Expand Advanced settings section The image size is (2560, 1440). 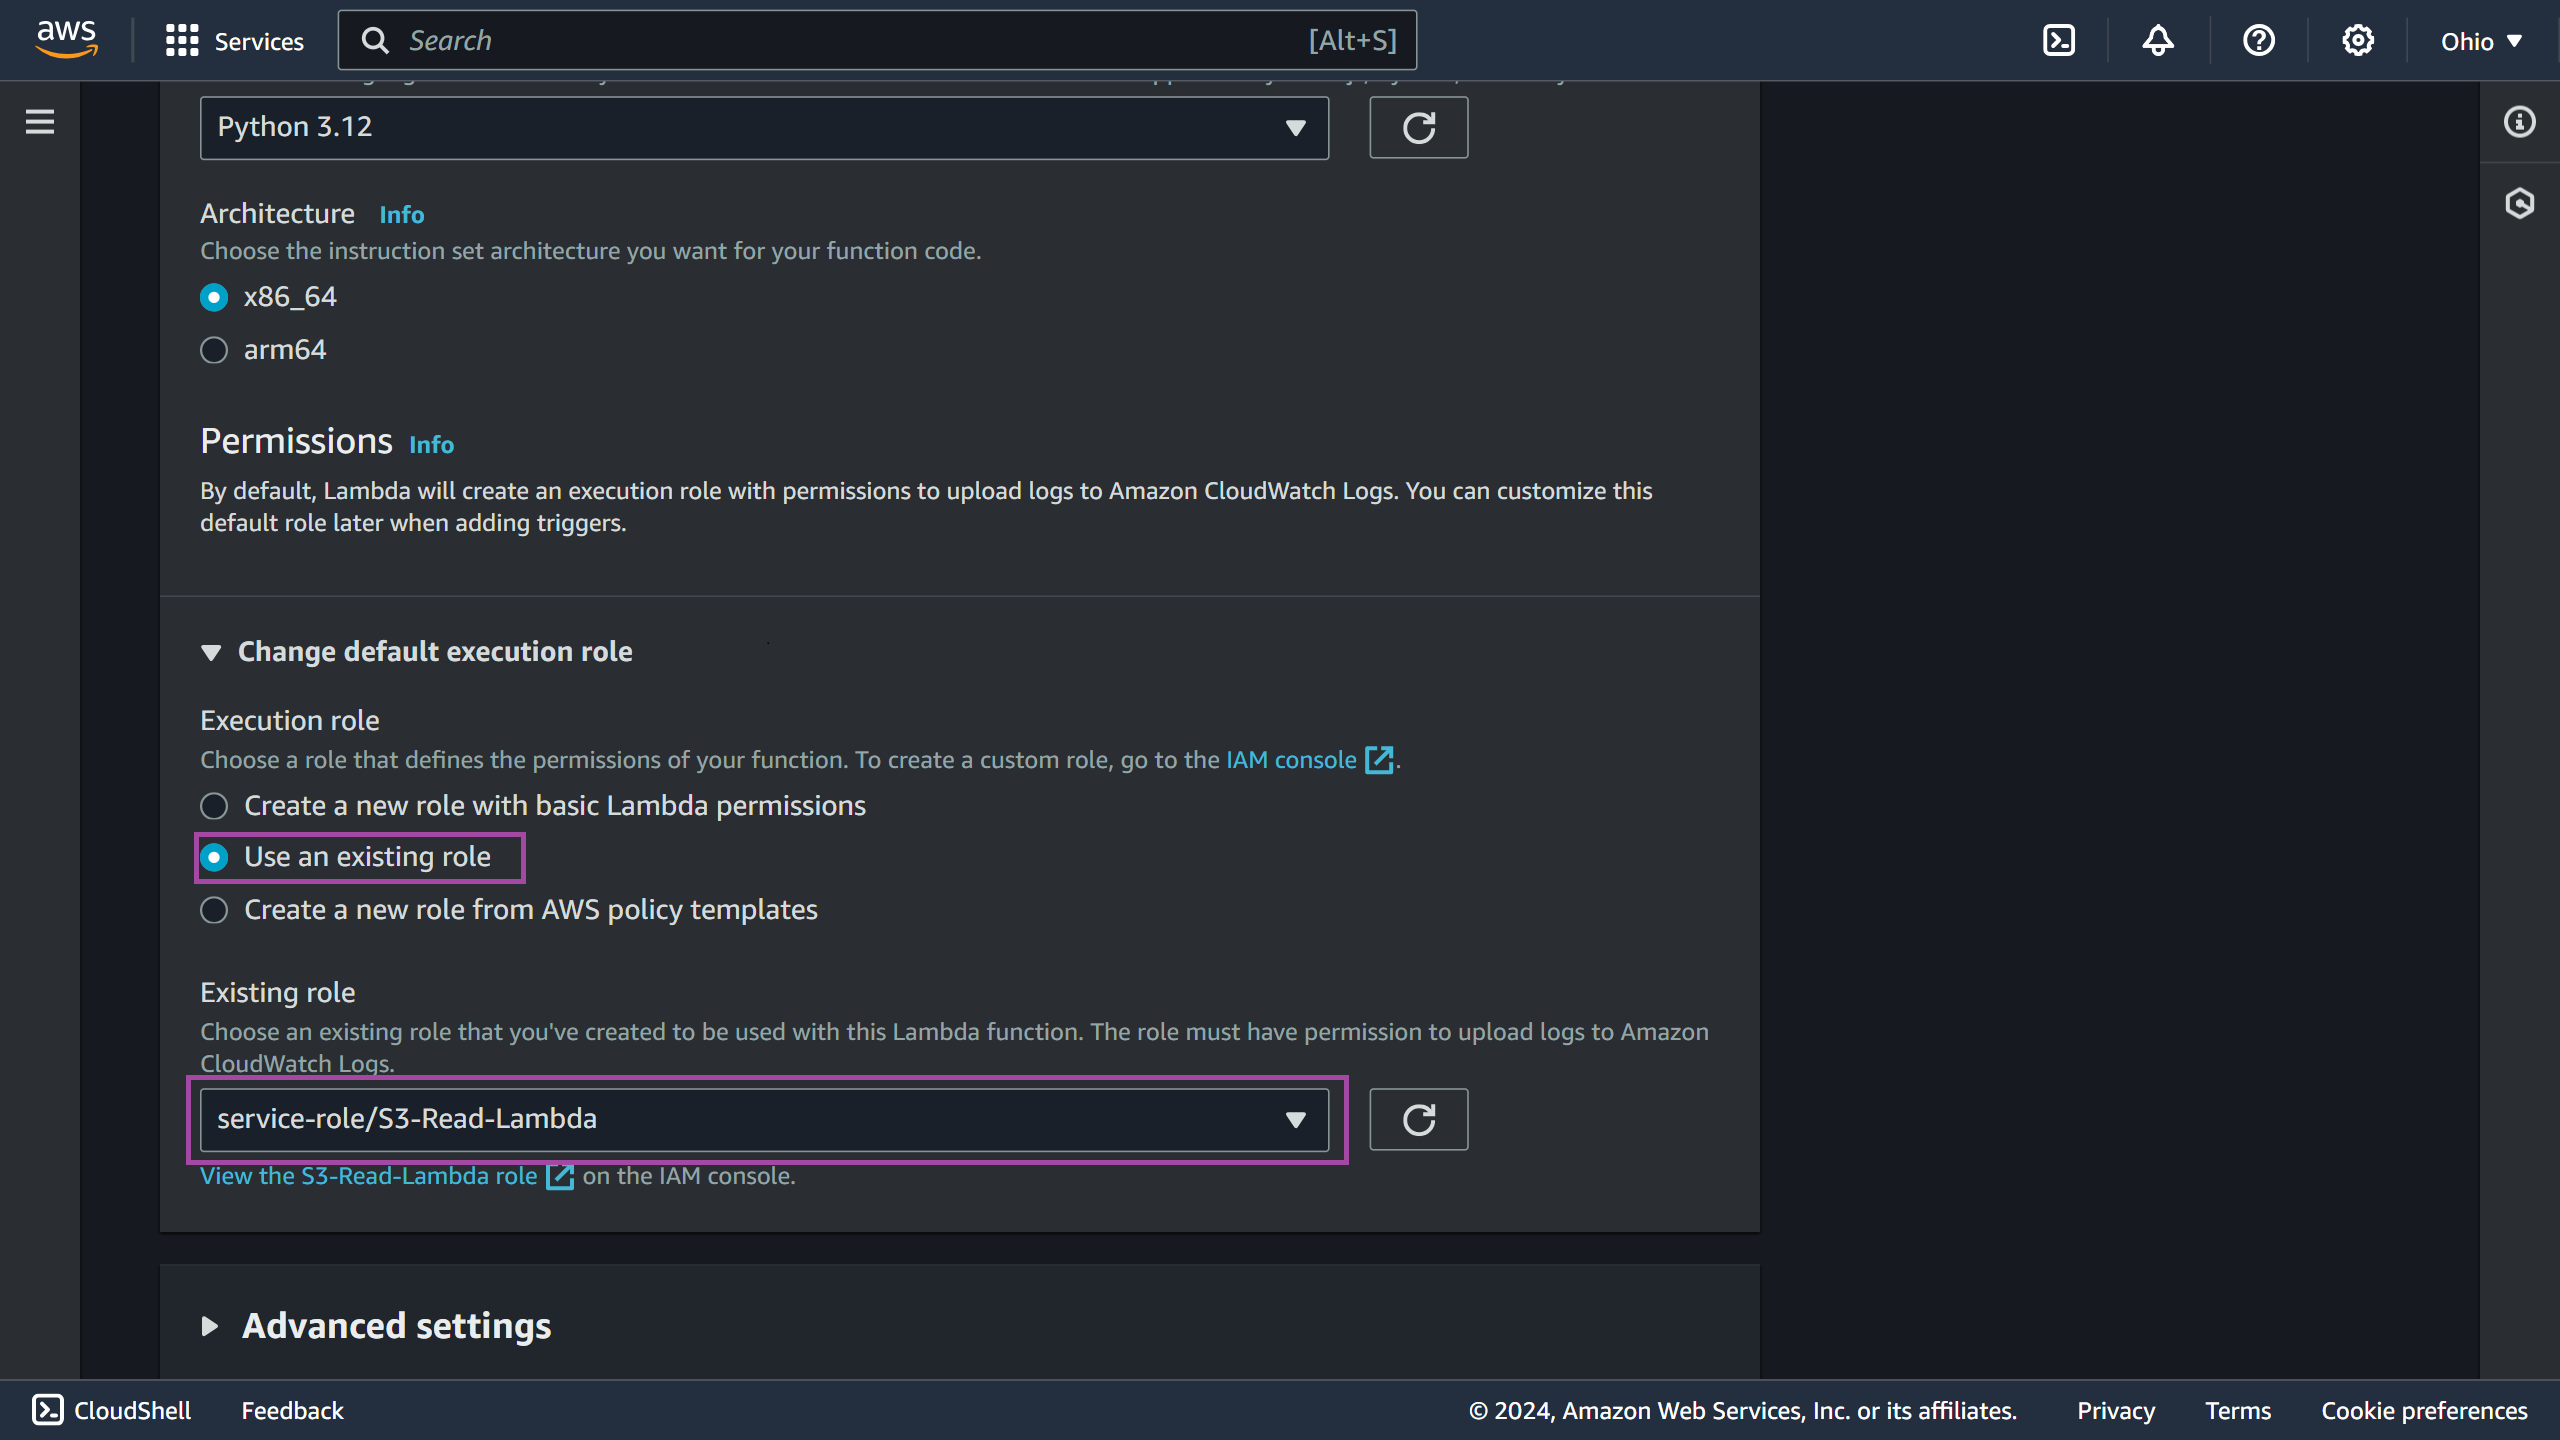coord(396,1326)
